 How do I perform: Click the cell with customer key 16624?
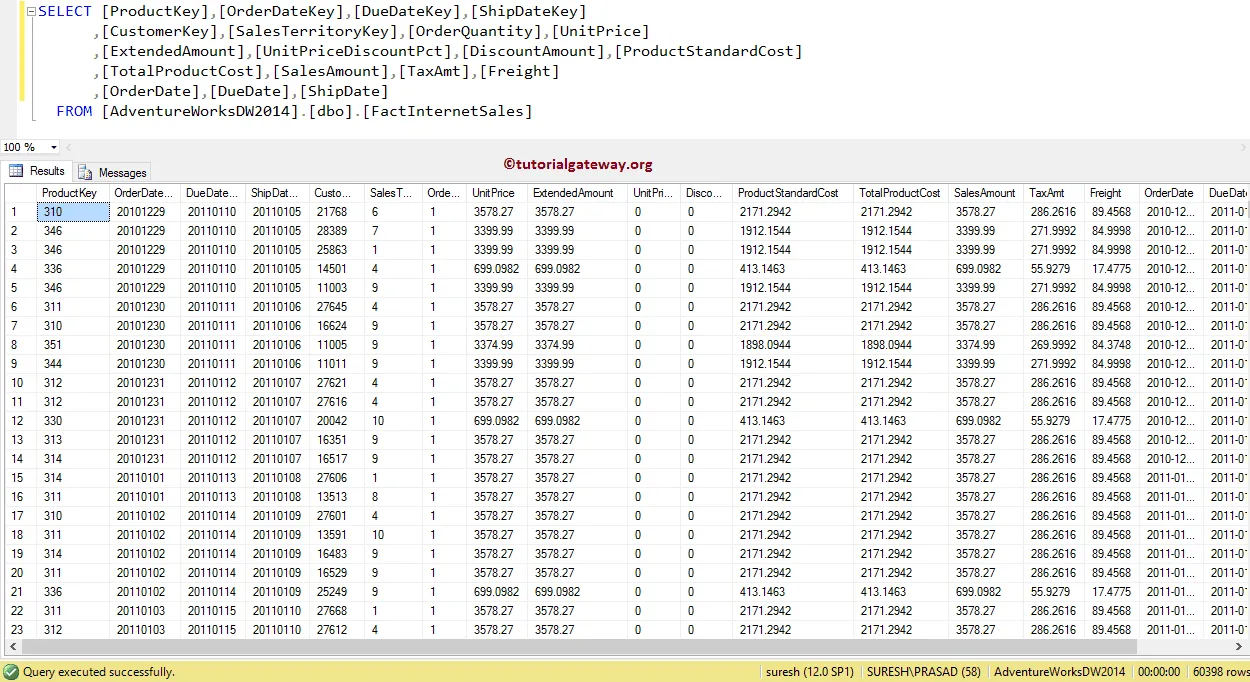click(336, 326)
